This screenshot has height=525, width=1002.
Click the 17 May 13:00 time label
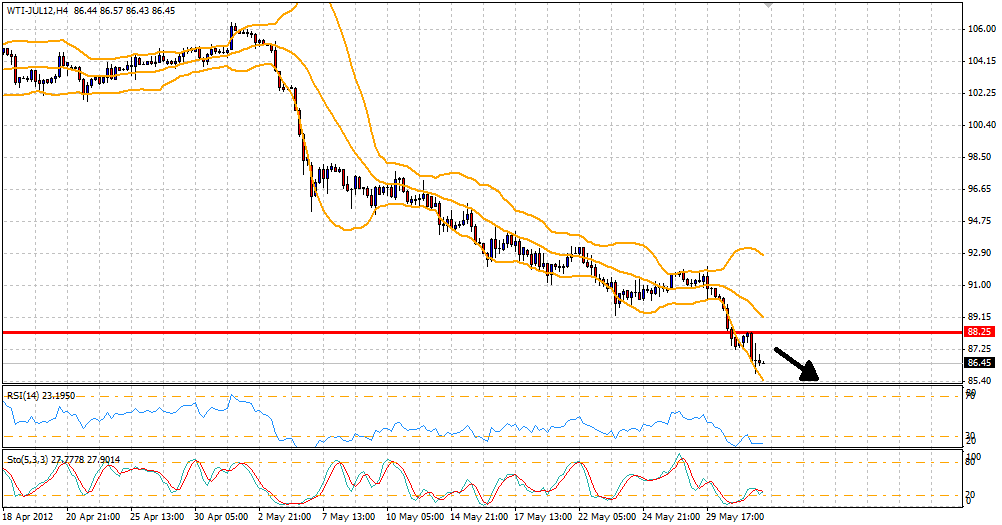(x=543, y=516)
